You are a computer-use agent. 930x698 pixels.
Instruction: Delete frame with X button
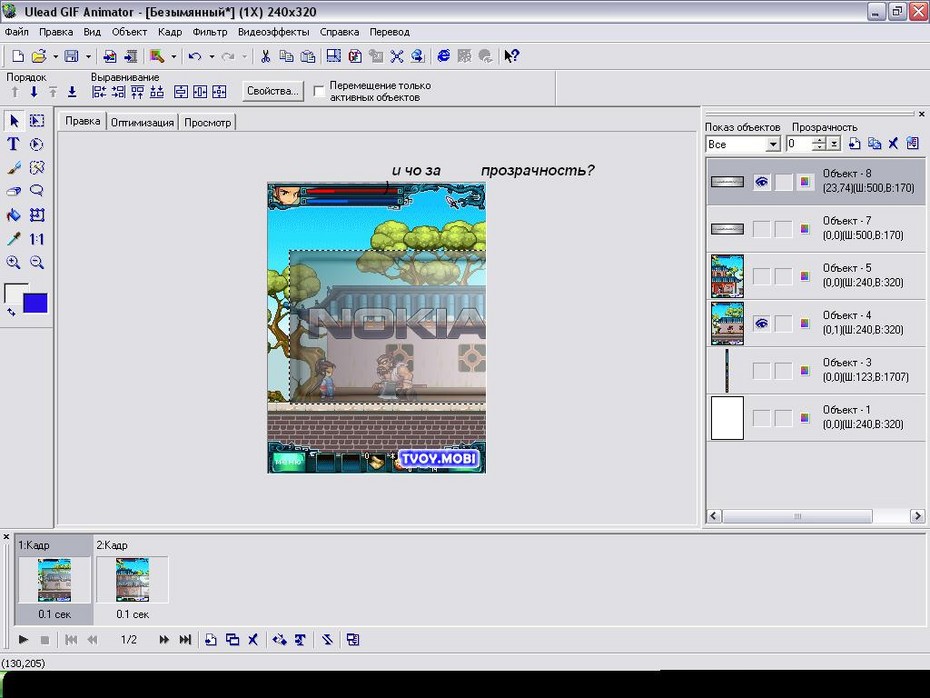(253, 639)
